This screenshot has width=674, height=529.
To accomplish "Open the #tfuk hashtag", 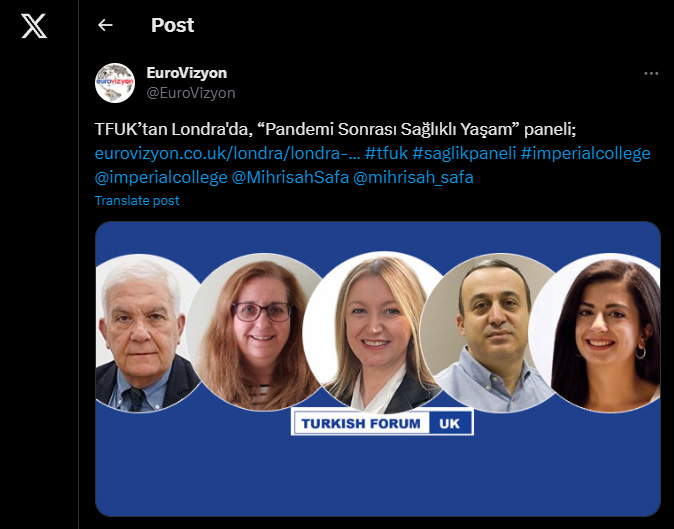I will click(386, 153).
